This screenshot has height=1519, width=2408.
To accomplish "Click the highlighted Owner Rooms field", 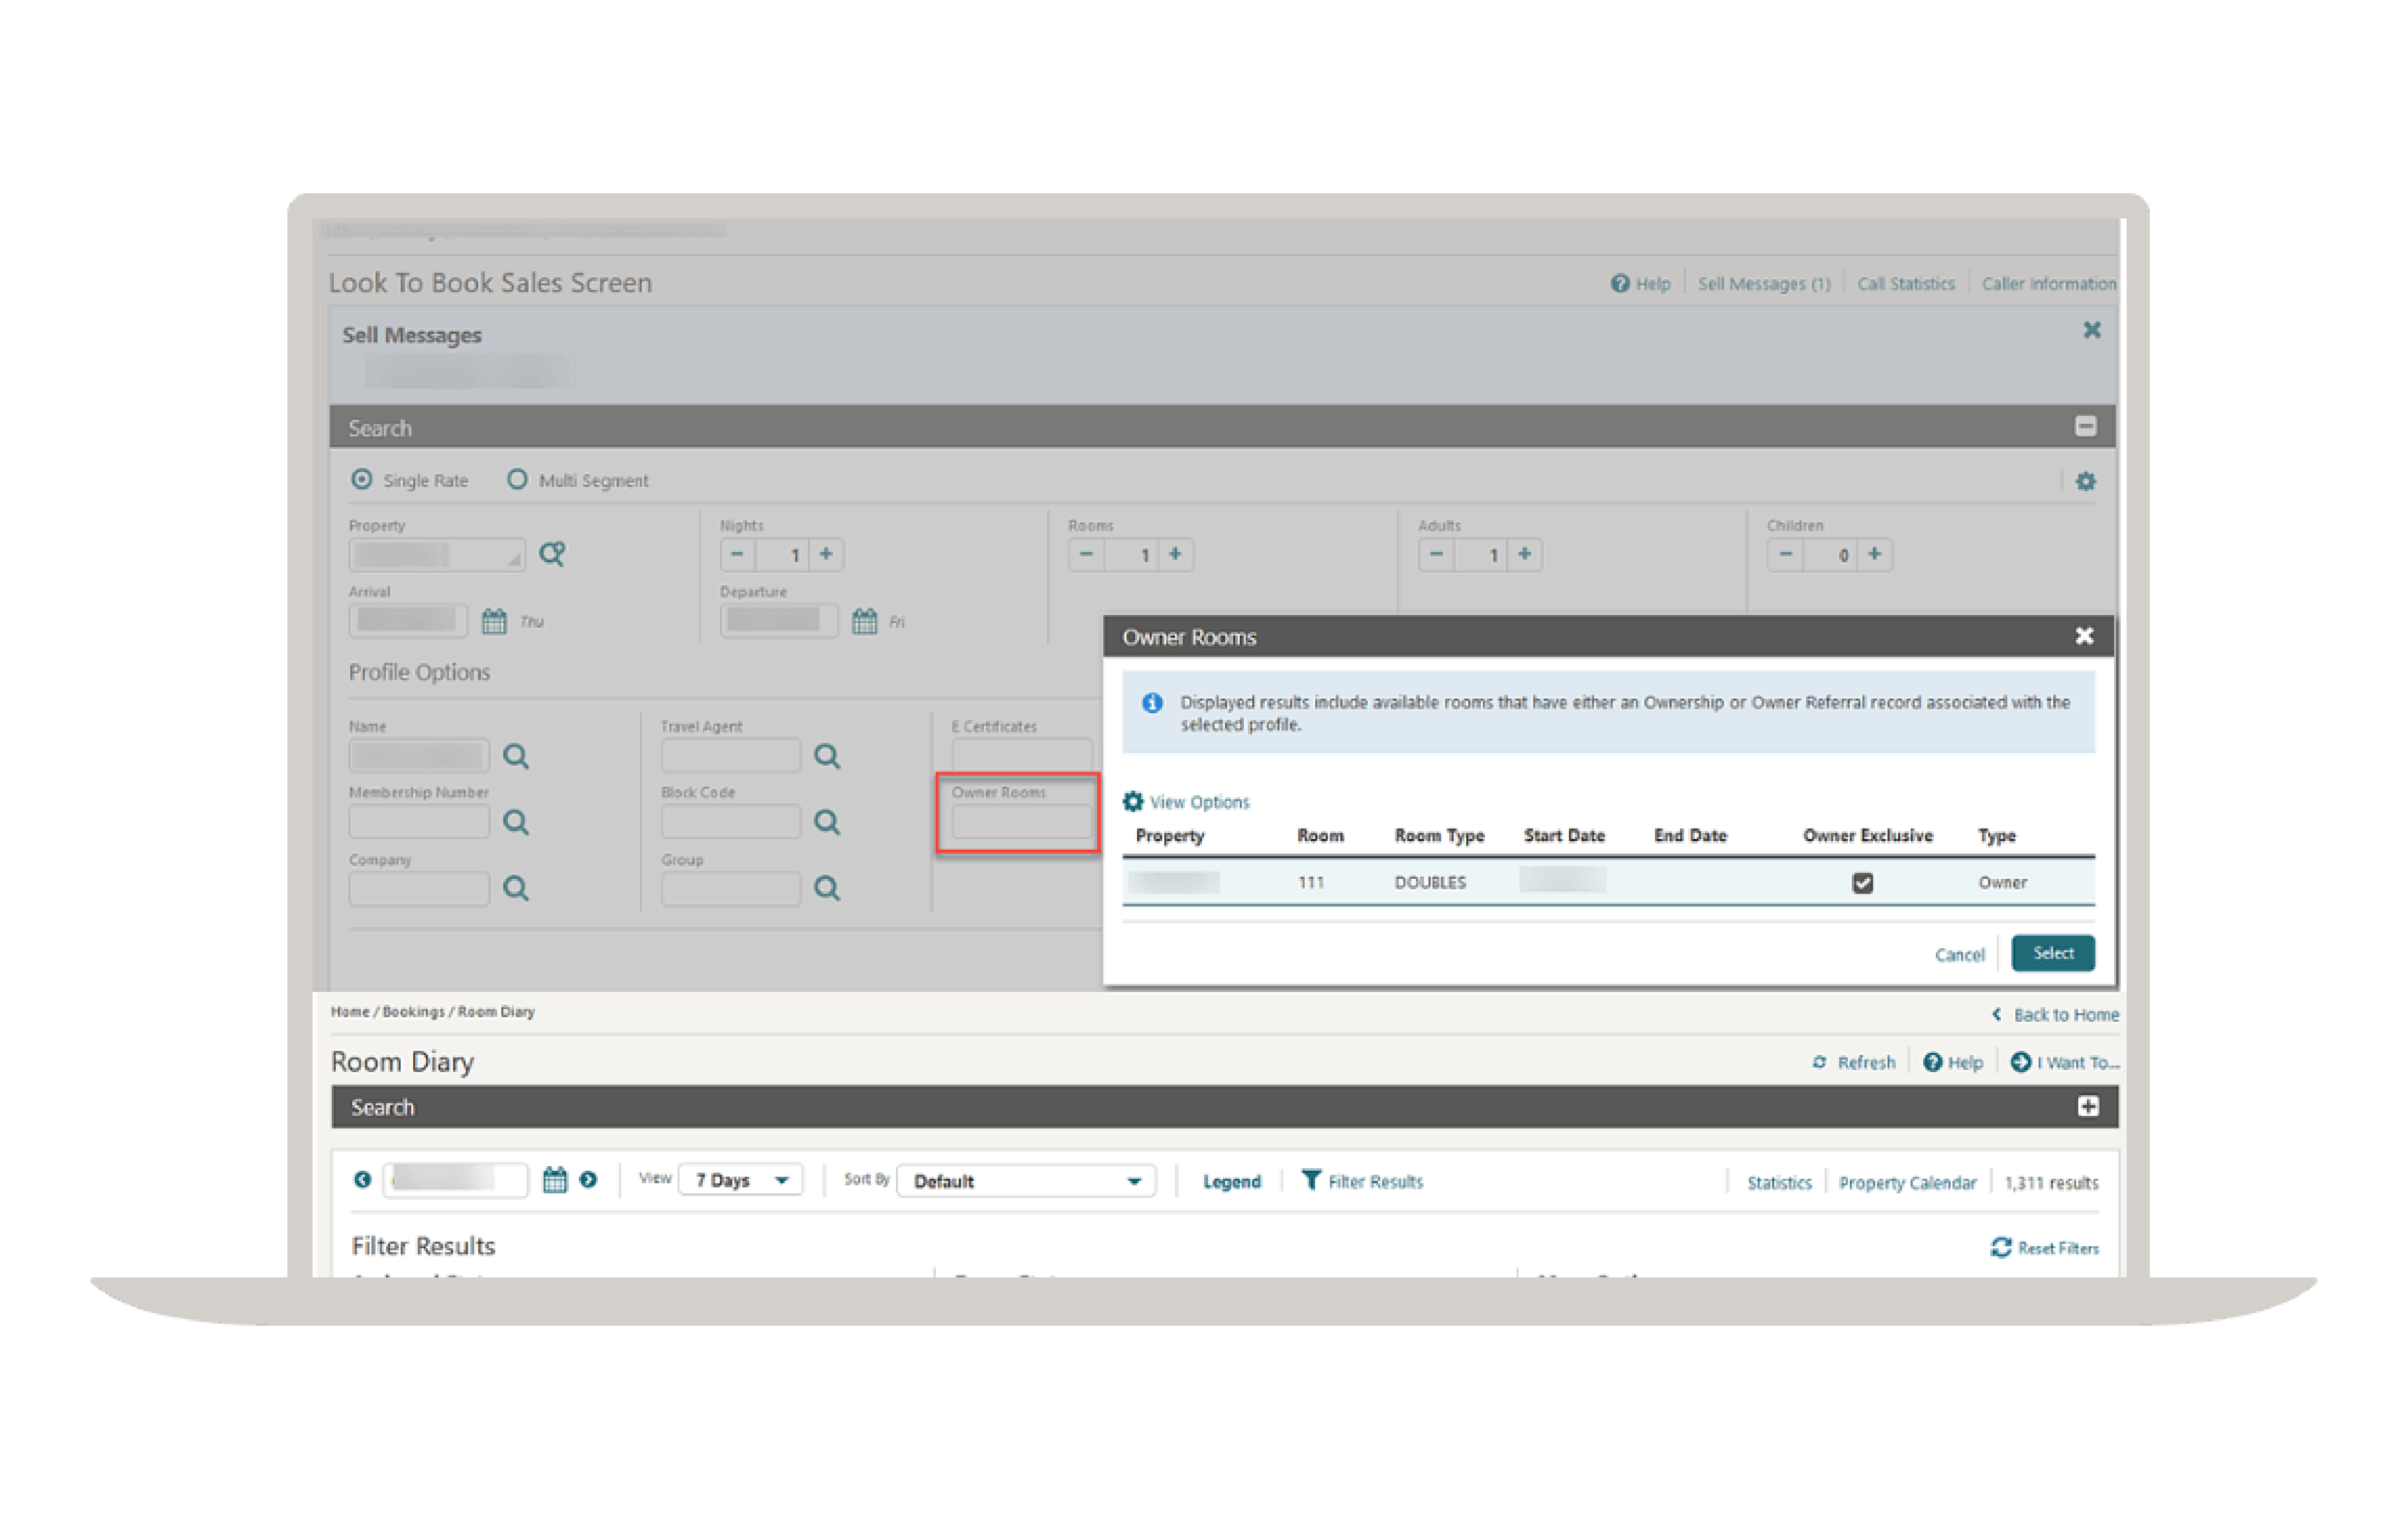I will click(x=1018, y=821).
